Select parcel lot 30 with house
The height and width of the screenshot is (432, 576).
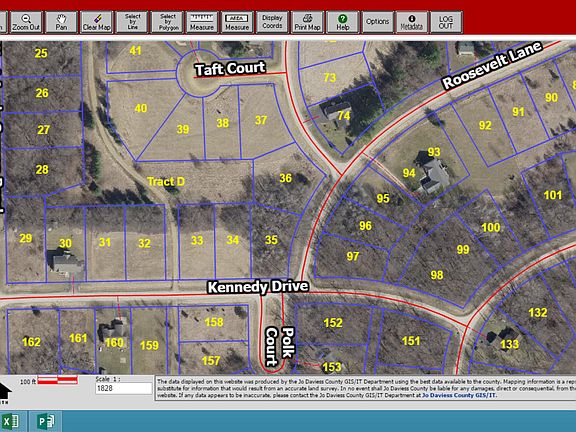(x=65, y=243)
